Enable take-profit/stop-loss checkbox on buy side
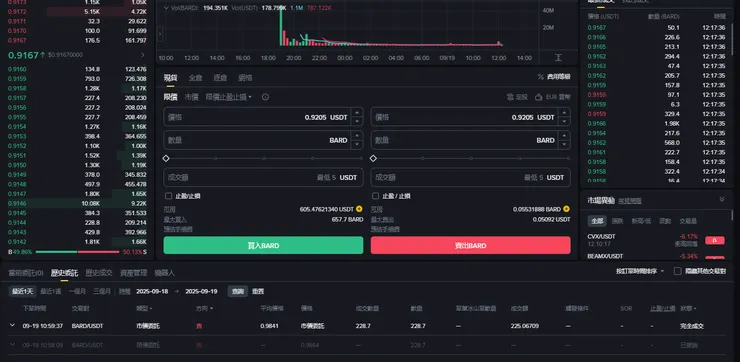This screenshot has width=740, height=362. point(168,196)
